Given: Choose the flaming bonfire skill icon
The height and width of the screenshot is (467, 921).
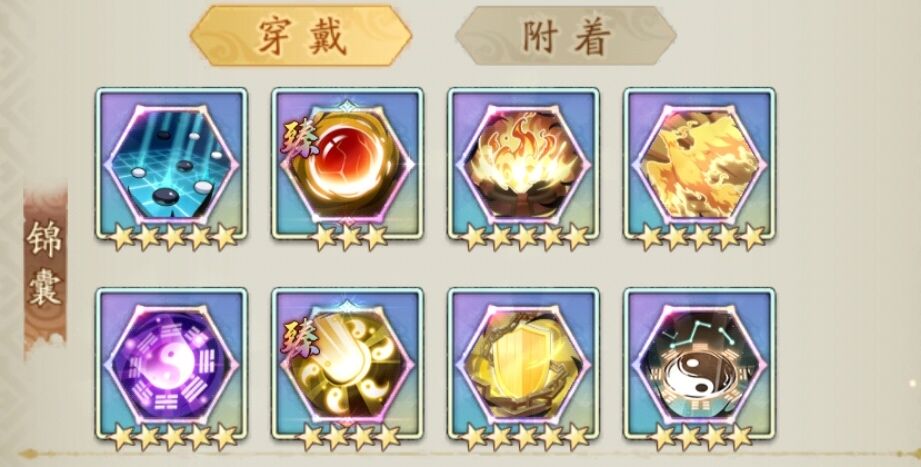Looking at the screenshot, I should point(524,164).
